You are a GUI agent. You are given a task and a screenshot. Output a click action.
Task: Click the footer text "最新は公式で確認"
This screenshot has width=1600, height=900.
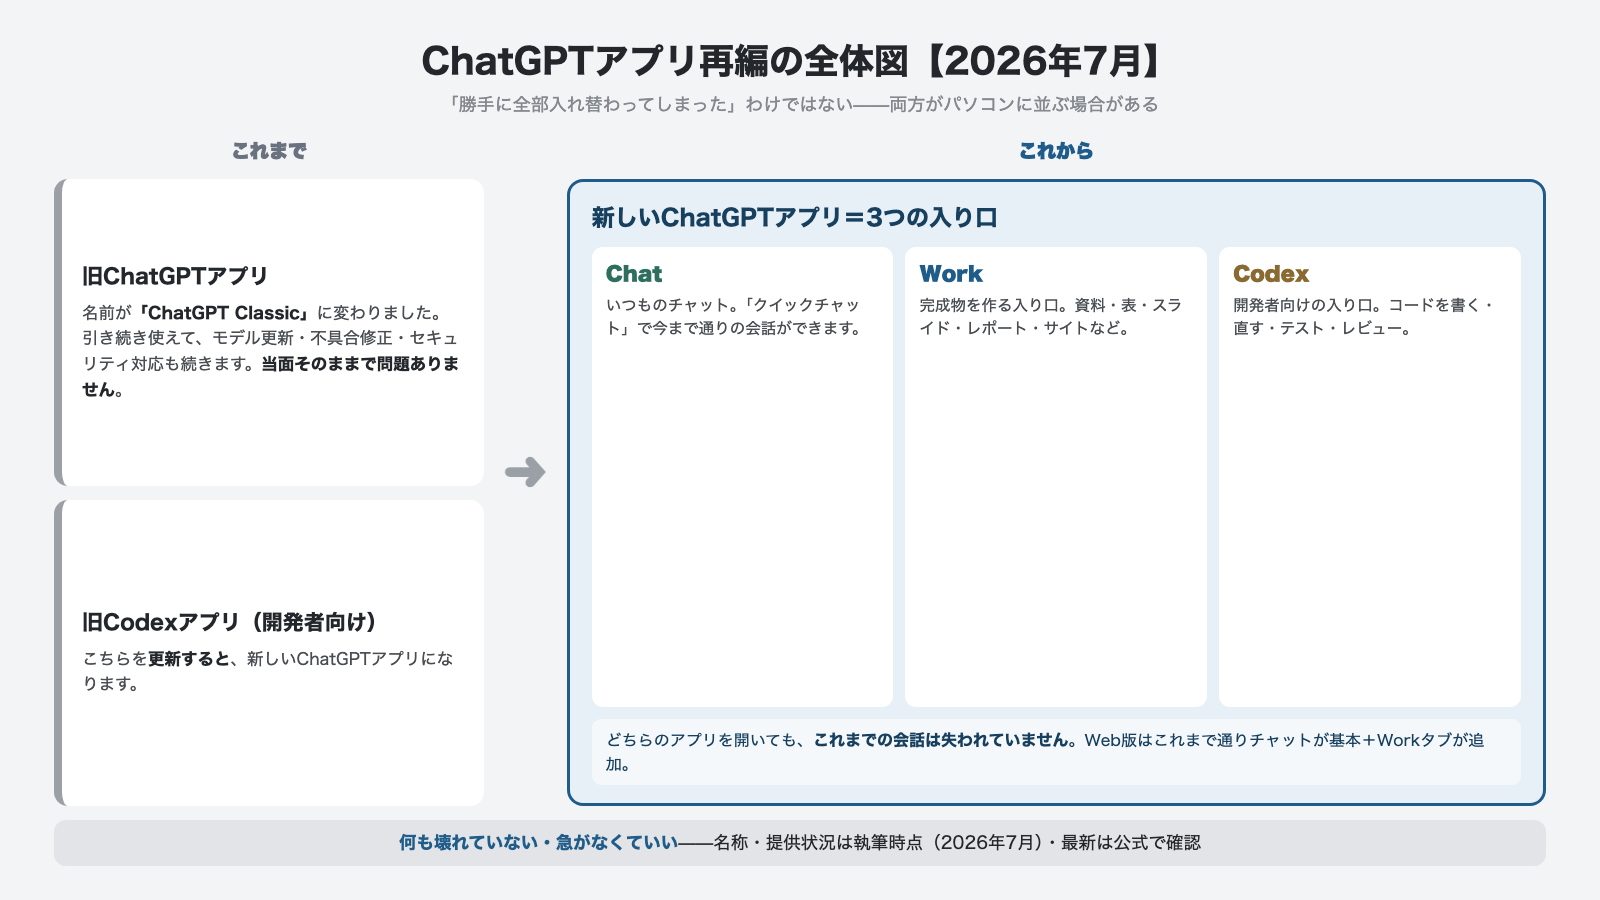tap(1131, 843)
